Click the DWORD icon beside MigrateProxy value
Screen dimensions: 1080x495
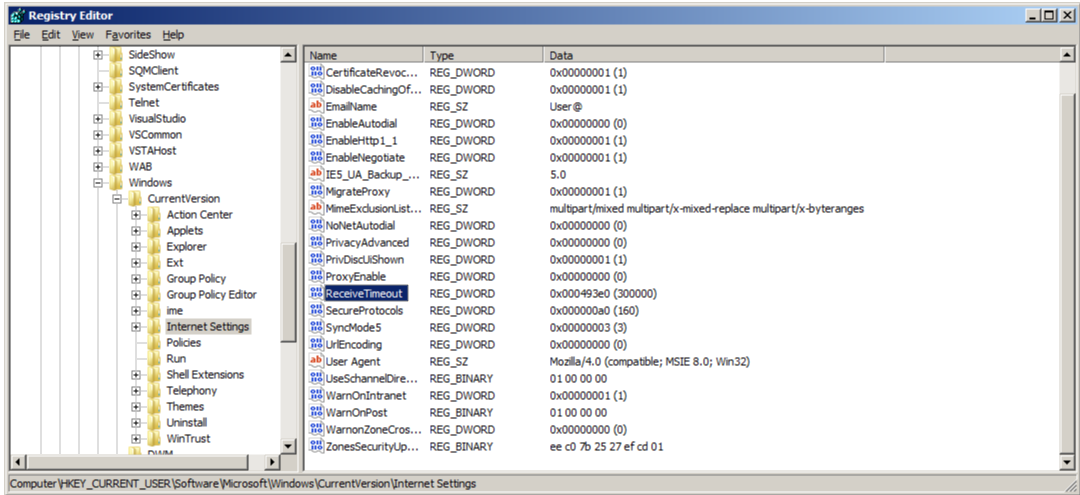(316, 191)
